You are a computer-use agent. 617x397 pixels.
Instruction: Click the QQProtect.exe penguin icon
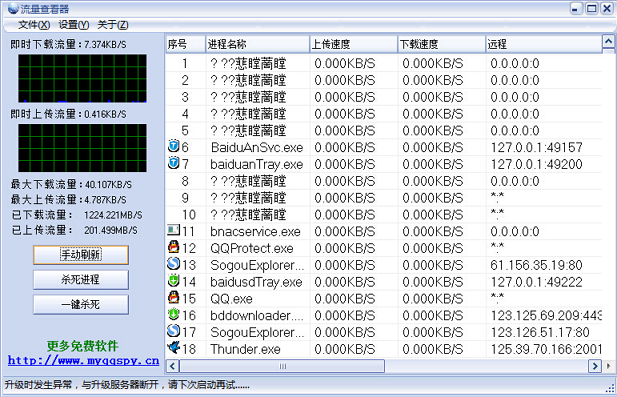[x=174, y=247]
